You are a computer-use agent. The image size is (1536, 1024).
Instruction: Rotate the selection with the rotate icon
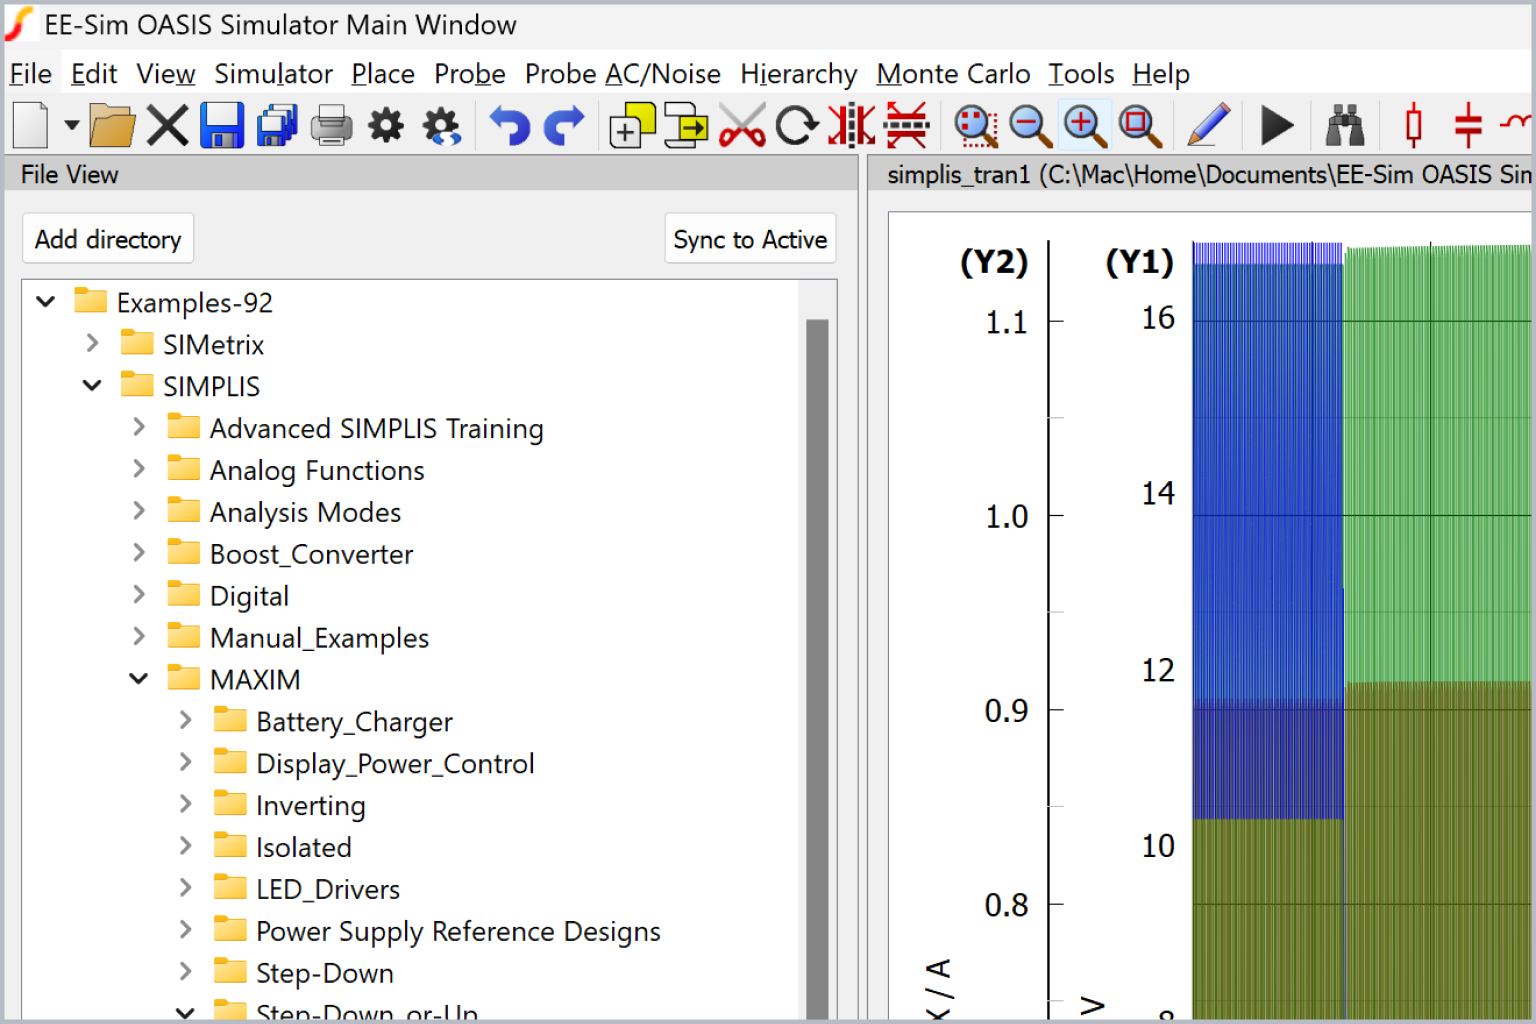click(796, 125)
